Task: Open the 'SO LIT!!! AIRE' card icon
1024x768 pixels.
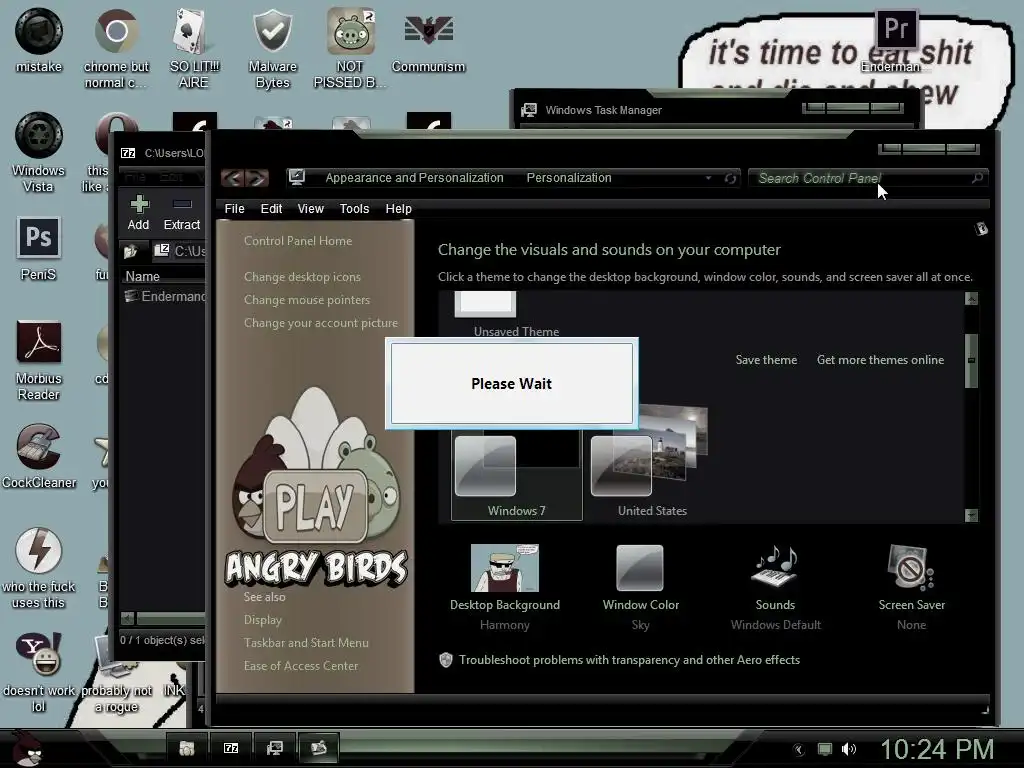Action: (194, 48)
